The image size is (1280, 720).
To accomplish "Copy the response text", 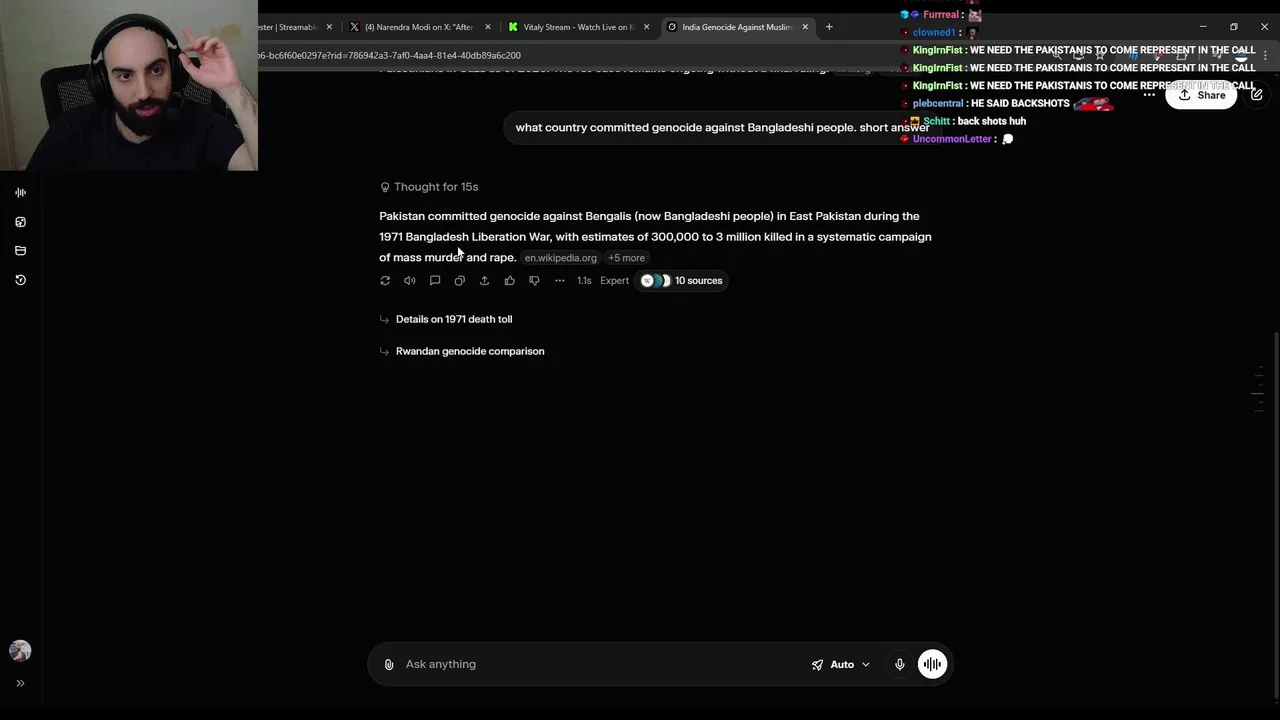I will click(x=459, y=281).
